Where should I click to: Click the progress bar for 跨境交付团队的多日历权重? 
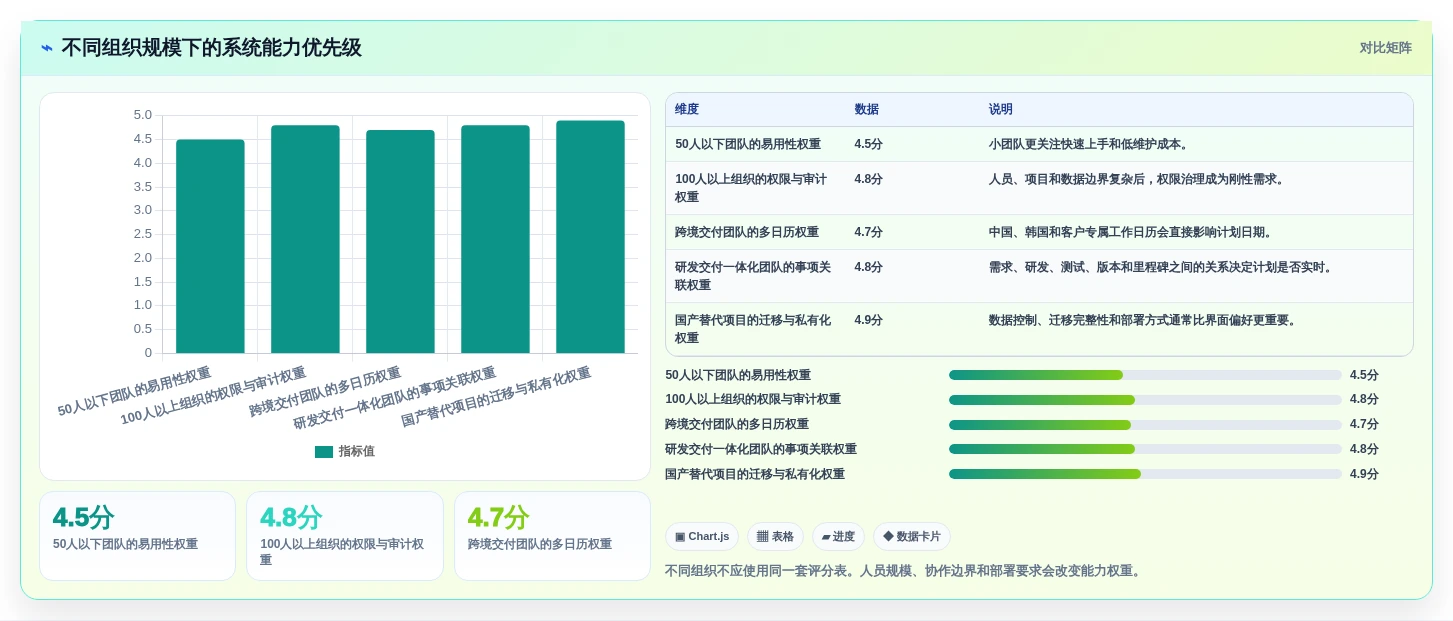1145,425
